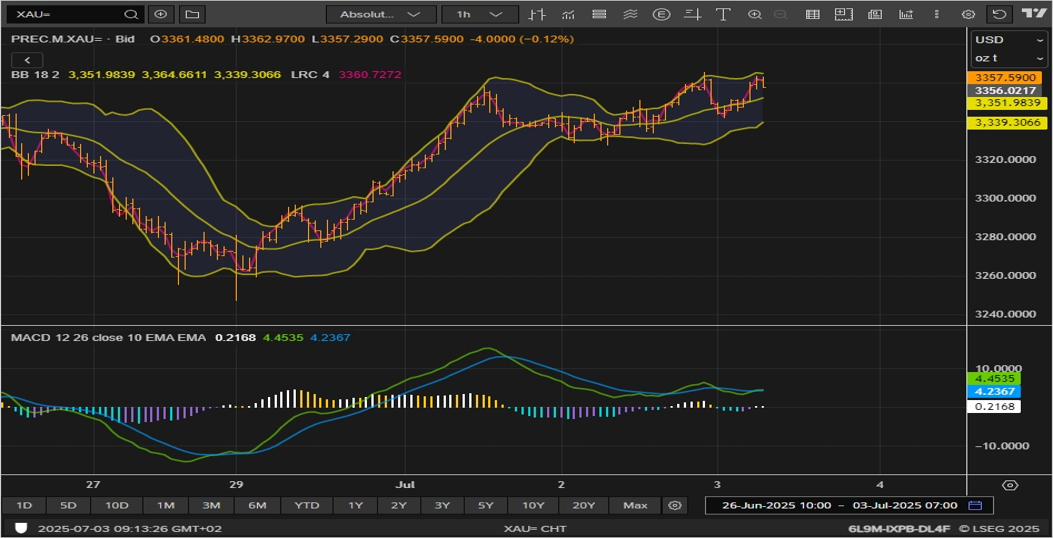Click the calendar icon in the date range field
The image size is (1053, 538).
(x=976, y=505)
